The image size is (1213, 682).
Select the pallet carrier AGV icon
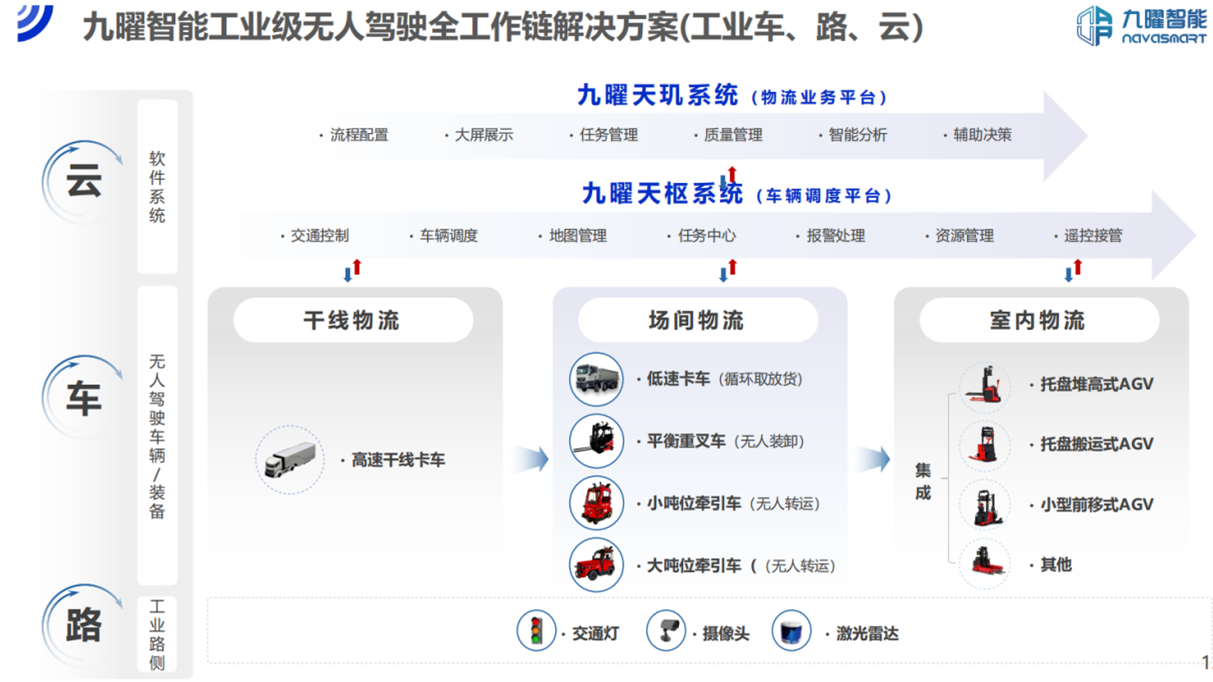click(985, 444)
